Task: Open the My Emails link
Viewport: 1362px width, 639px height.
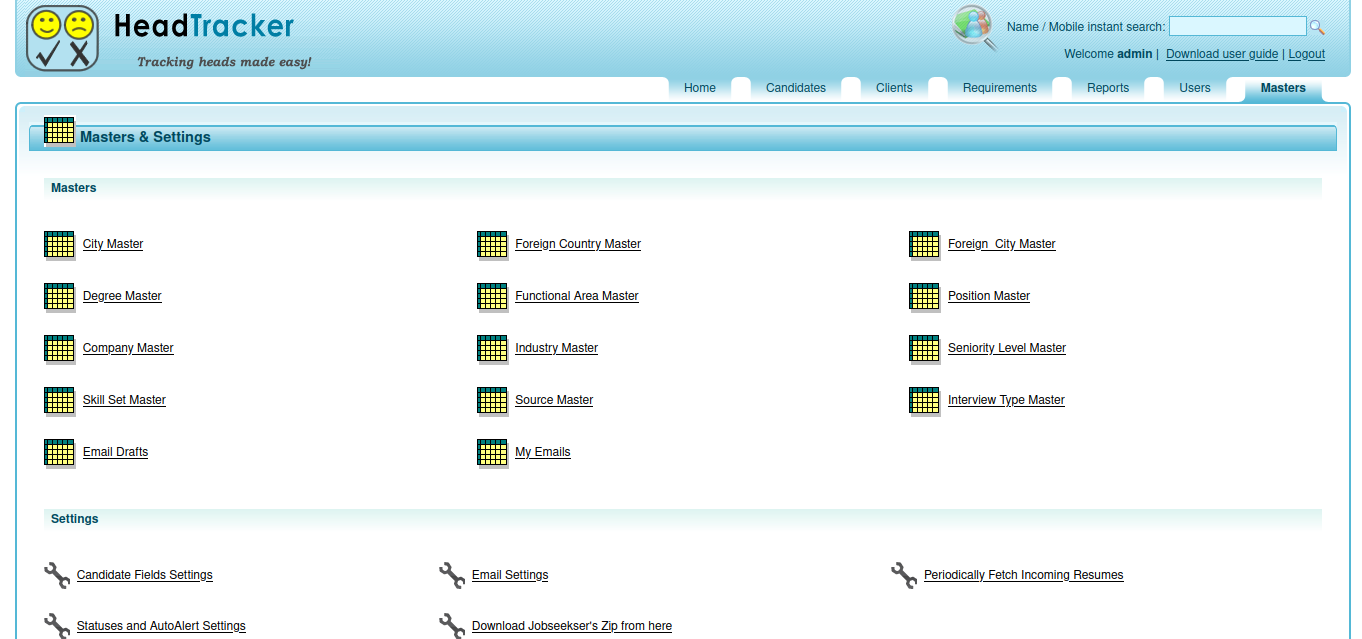Action: 543,452
